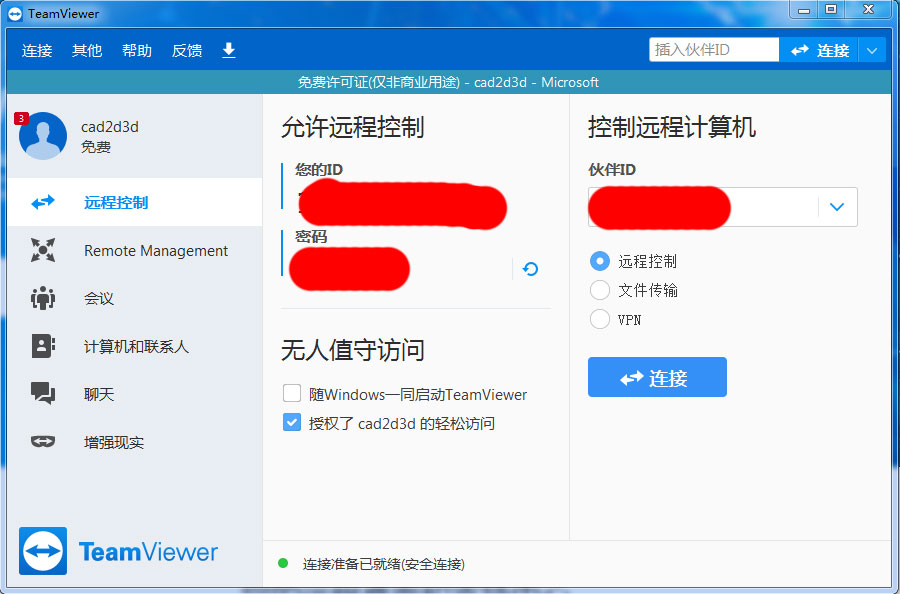The height and width of the screenshot is (594, 900).
Task: Open the 连接 menu
Action: tap(37, 51)
